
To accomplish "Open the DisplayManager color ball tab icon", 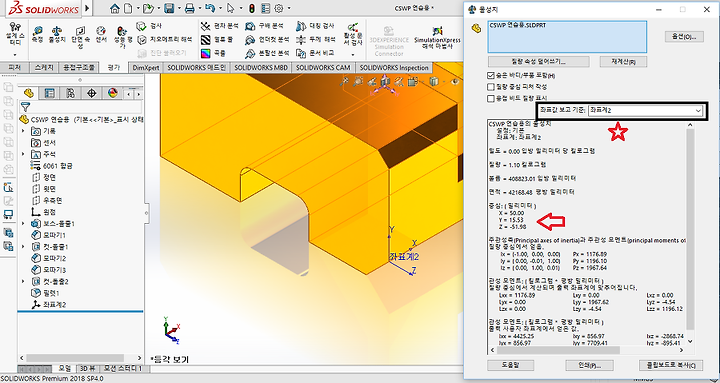I will tap(112, 93).
